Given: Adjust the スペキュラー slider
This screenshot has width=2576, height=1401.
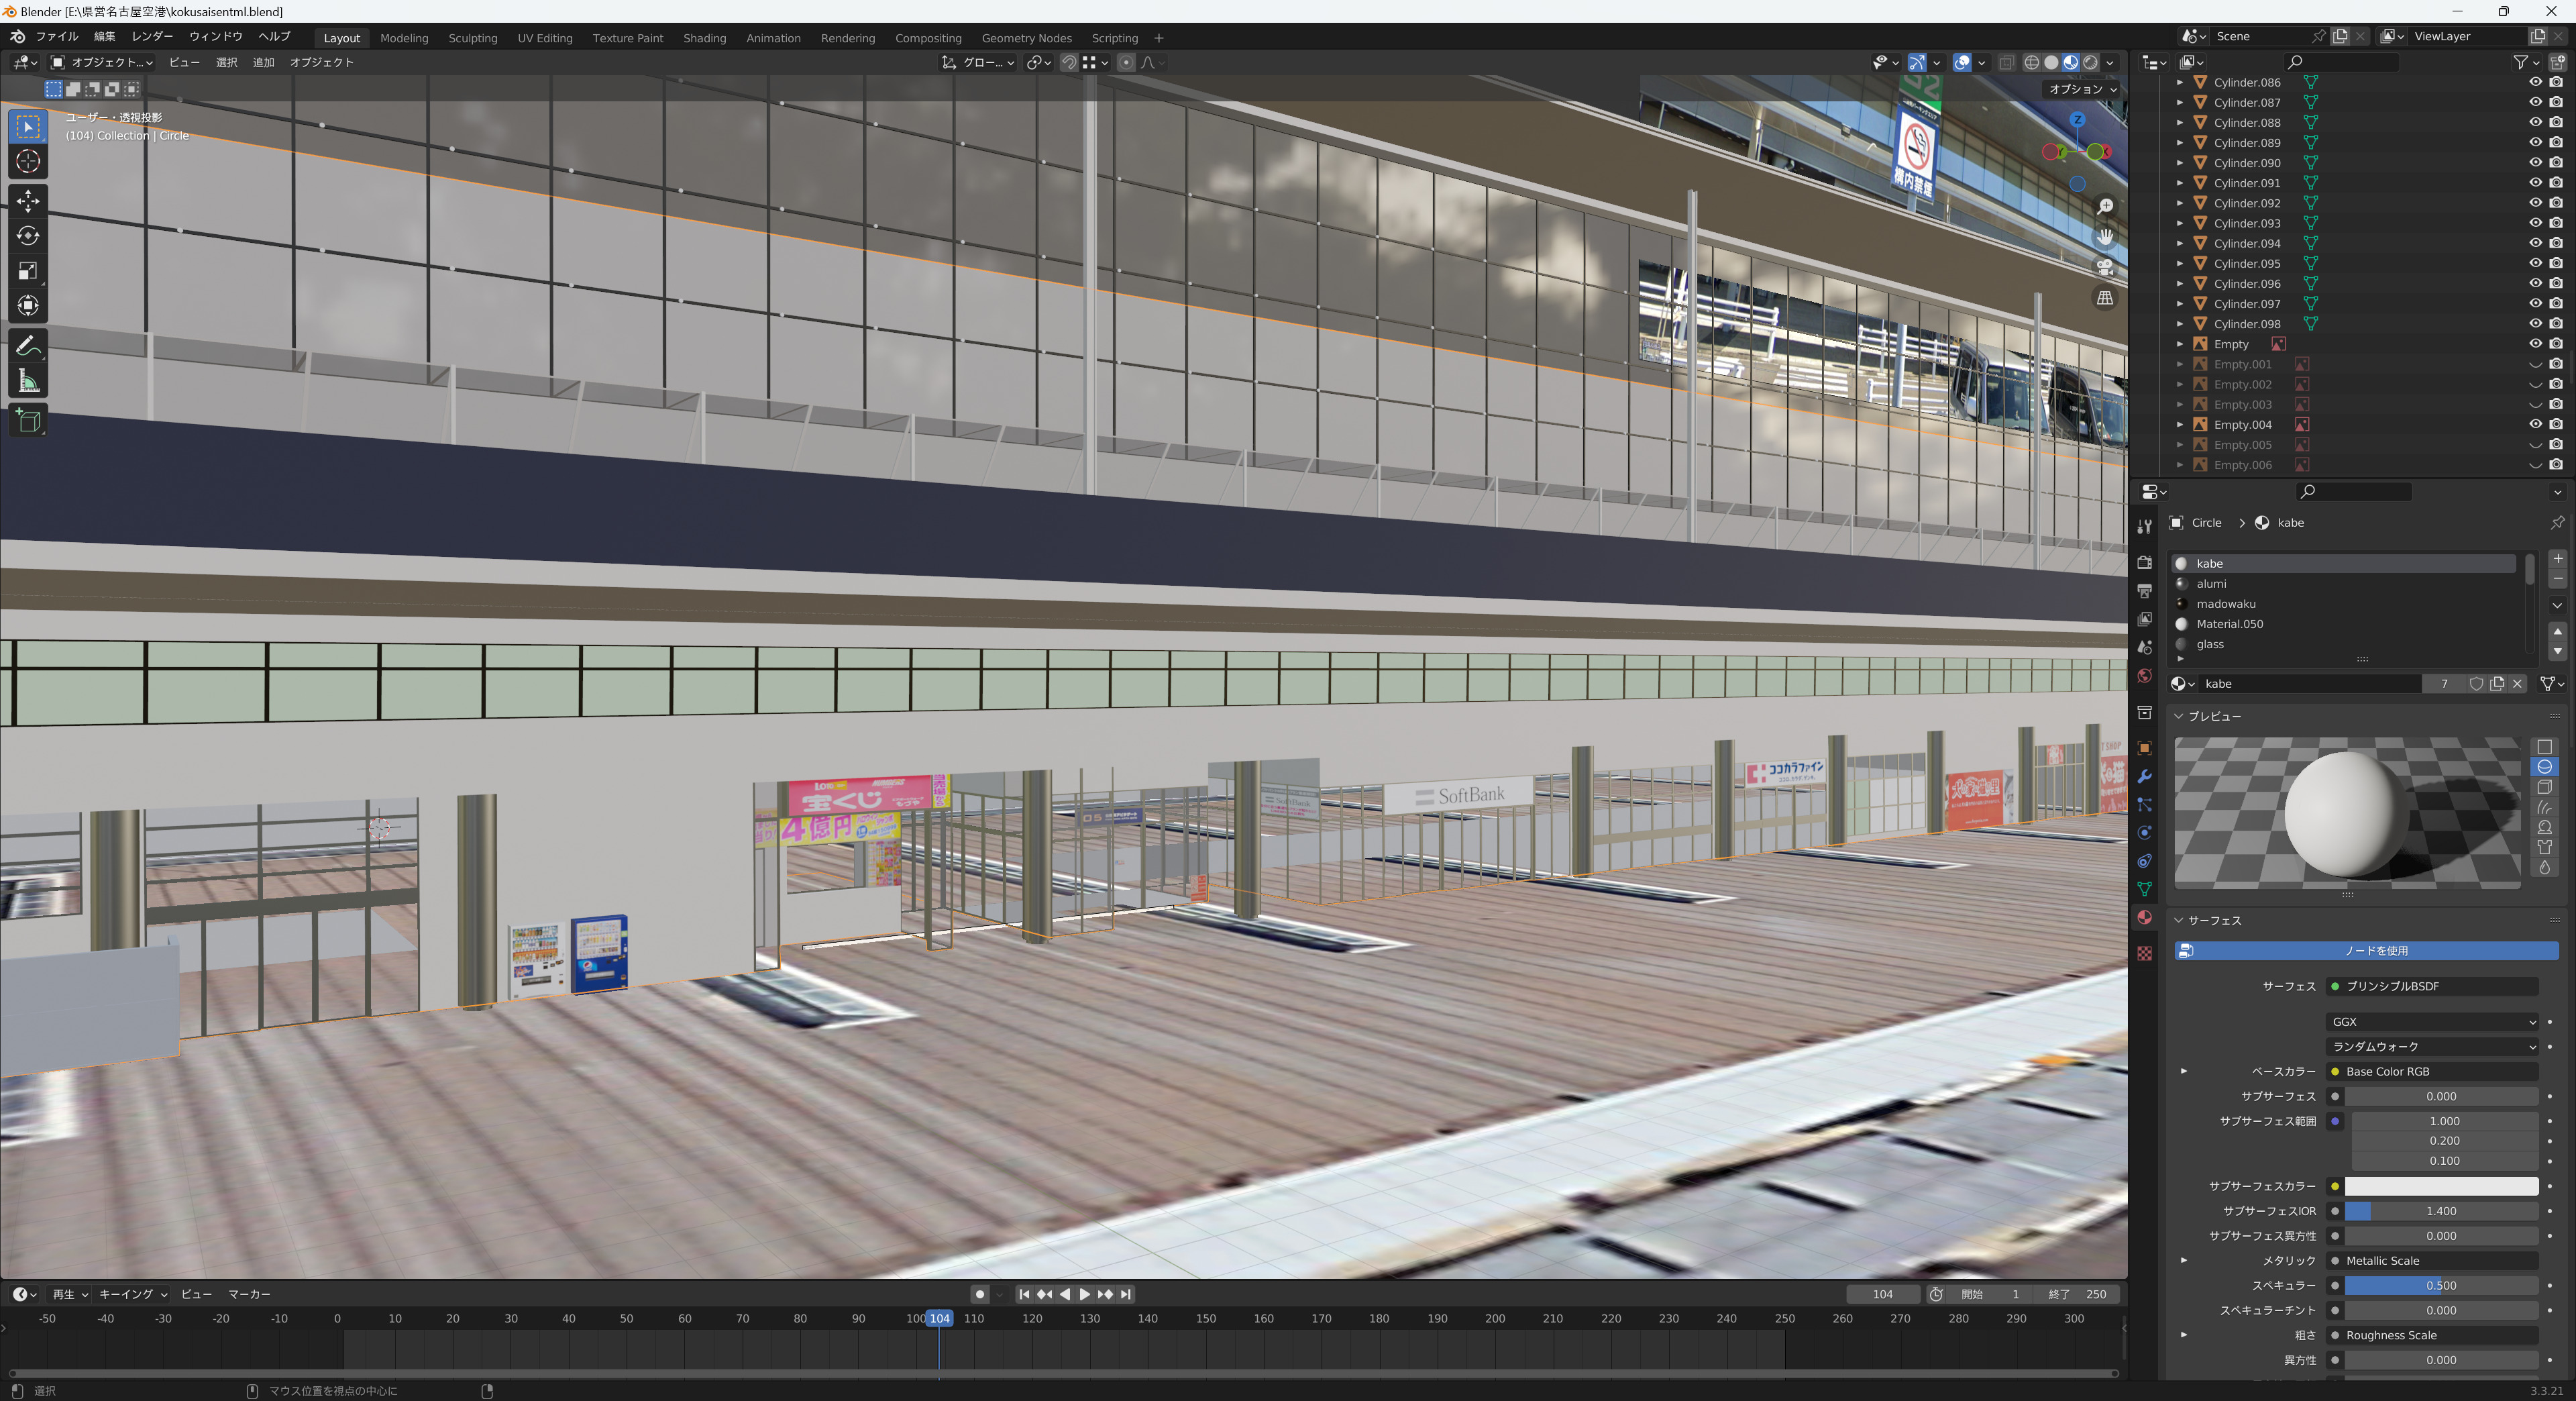Looking at the screenshot, I should click(x=2441, y=1286).
